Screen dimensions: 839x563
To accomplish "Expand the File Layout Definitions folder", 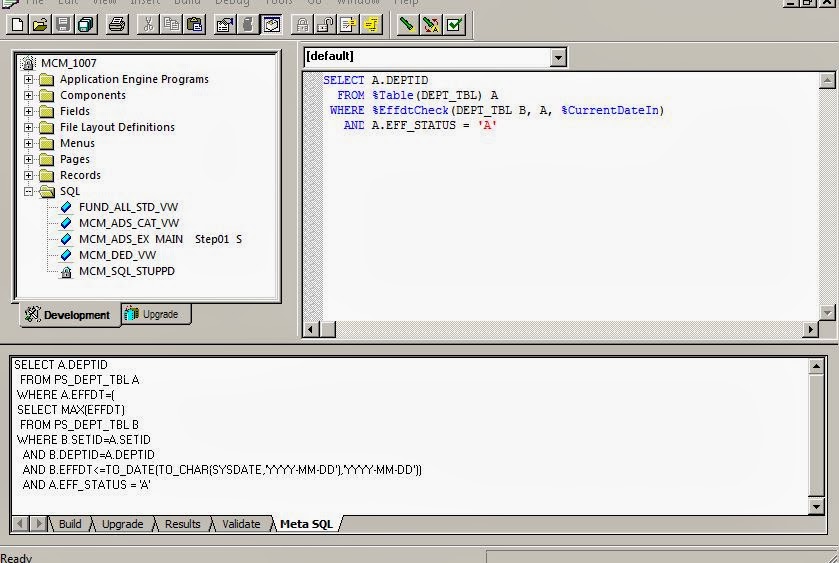I will coord(28,127).
